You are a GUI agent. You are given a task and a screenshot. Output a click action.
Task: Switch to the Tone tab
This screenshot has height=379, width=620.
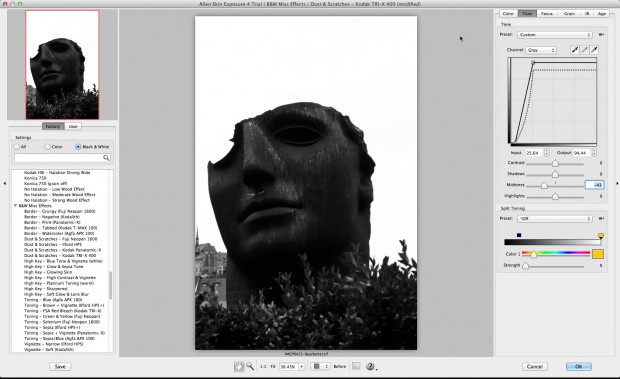[527, 13]
